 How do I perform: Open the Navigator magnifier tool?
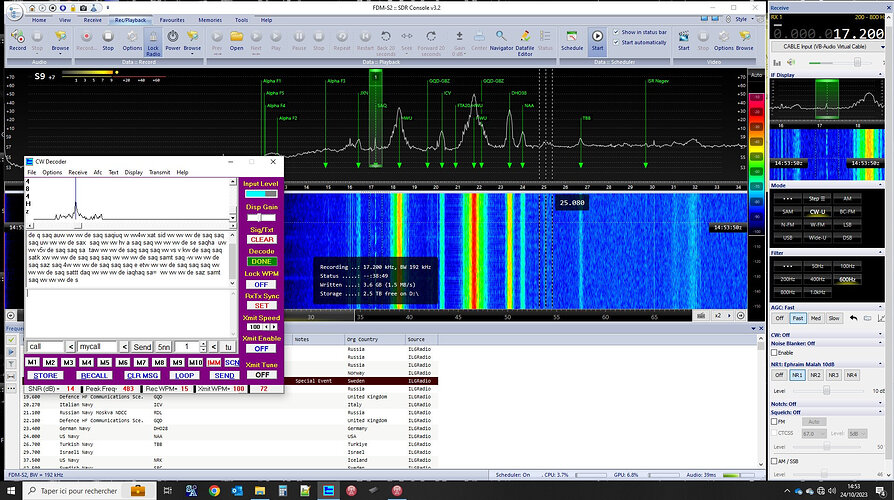[501, 37]
